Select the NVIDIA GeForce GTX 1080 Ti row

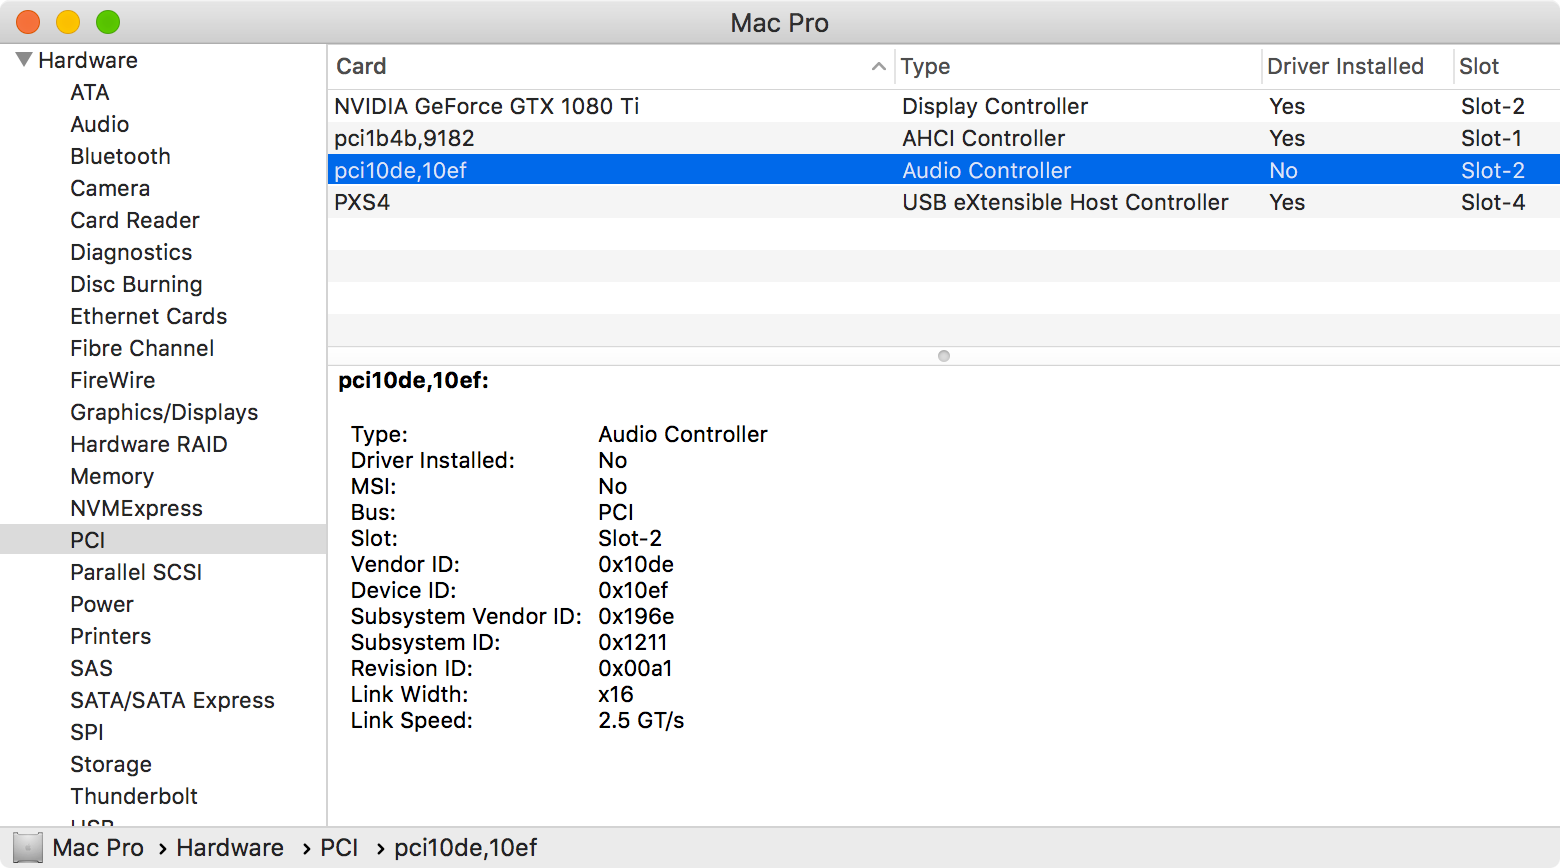tap(944, 106)
